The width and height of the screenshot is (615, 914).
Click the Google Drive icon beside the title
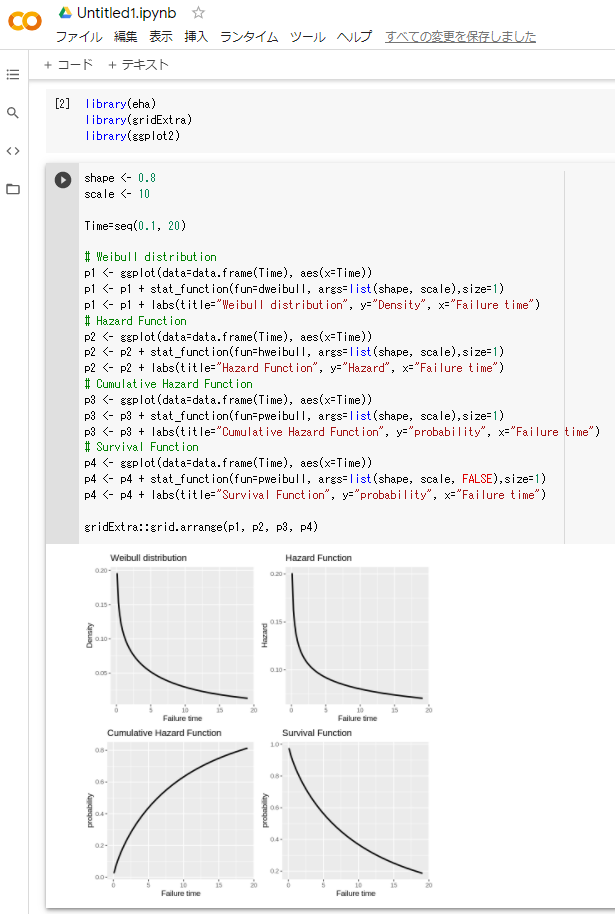coord(65,13)
